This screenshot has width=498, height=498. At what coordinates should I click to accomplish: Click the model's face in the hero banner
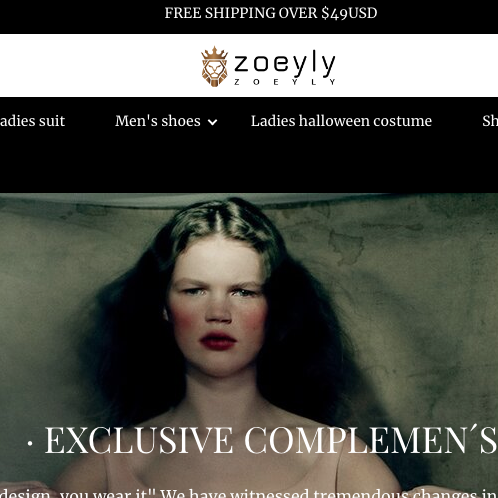217,307
